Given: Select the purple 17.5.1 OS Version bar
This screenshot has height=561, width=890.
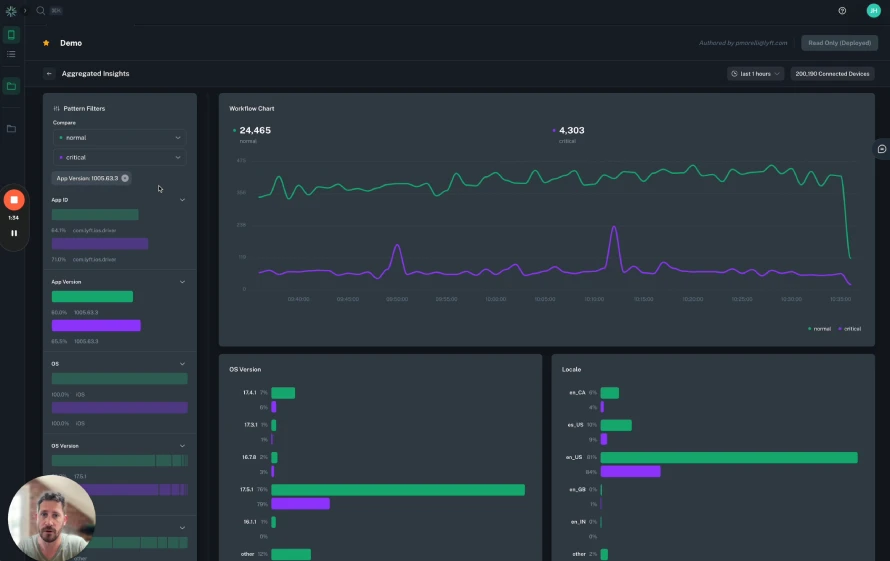Looking at the screenshot, I should click(x=300, y=504).
